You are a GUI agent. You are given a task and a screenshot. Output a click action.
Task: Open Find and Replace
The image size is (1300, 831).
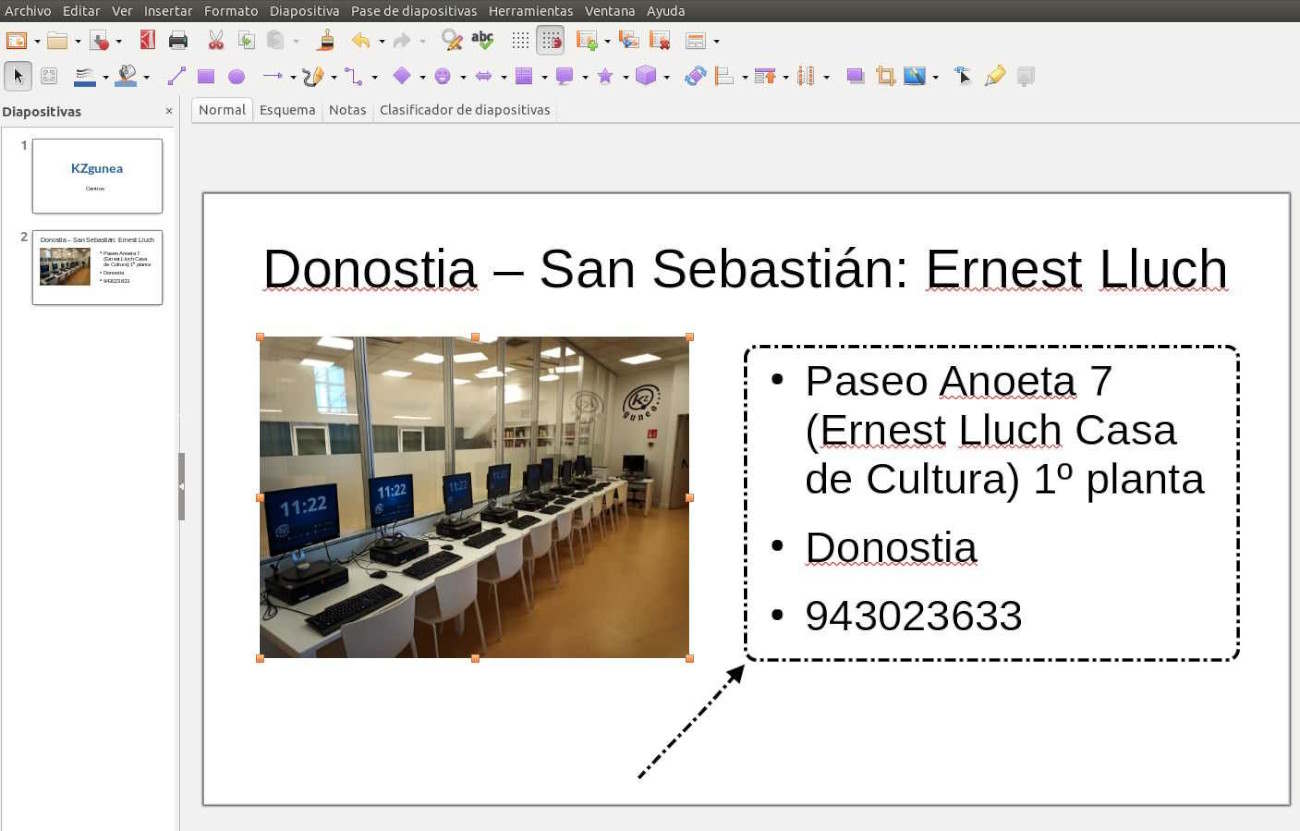(x=452, y=40)
